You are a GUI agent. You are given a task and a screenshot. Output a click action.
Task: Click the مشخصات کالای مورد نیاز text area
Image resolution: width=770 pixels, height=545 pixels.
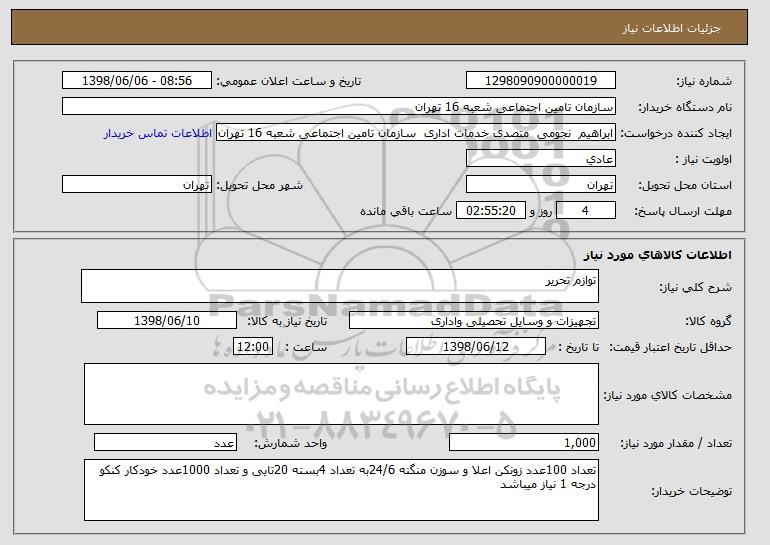341,394
